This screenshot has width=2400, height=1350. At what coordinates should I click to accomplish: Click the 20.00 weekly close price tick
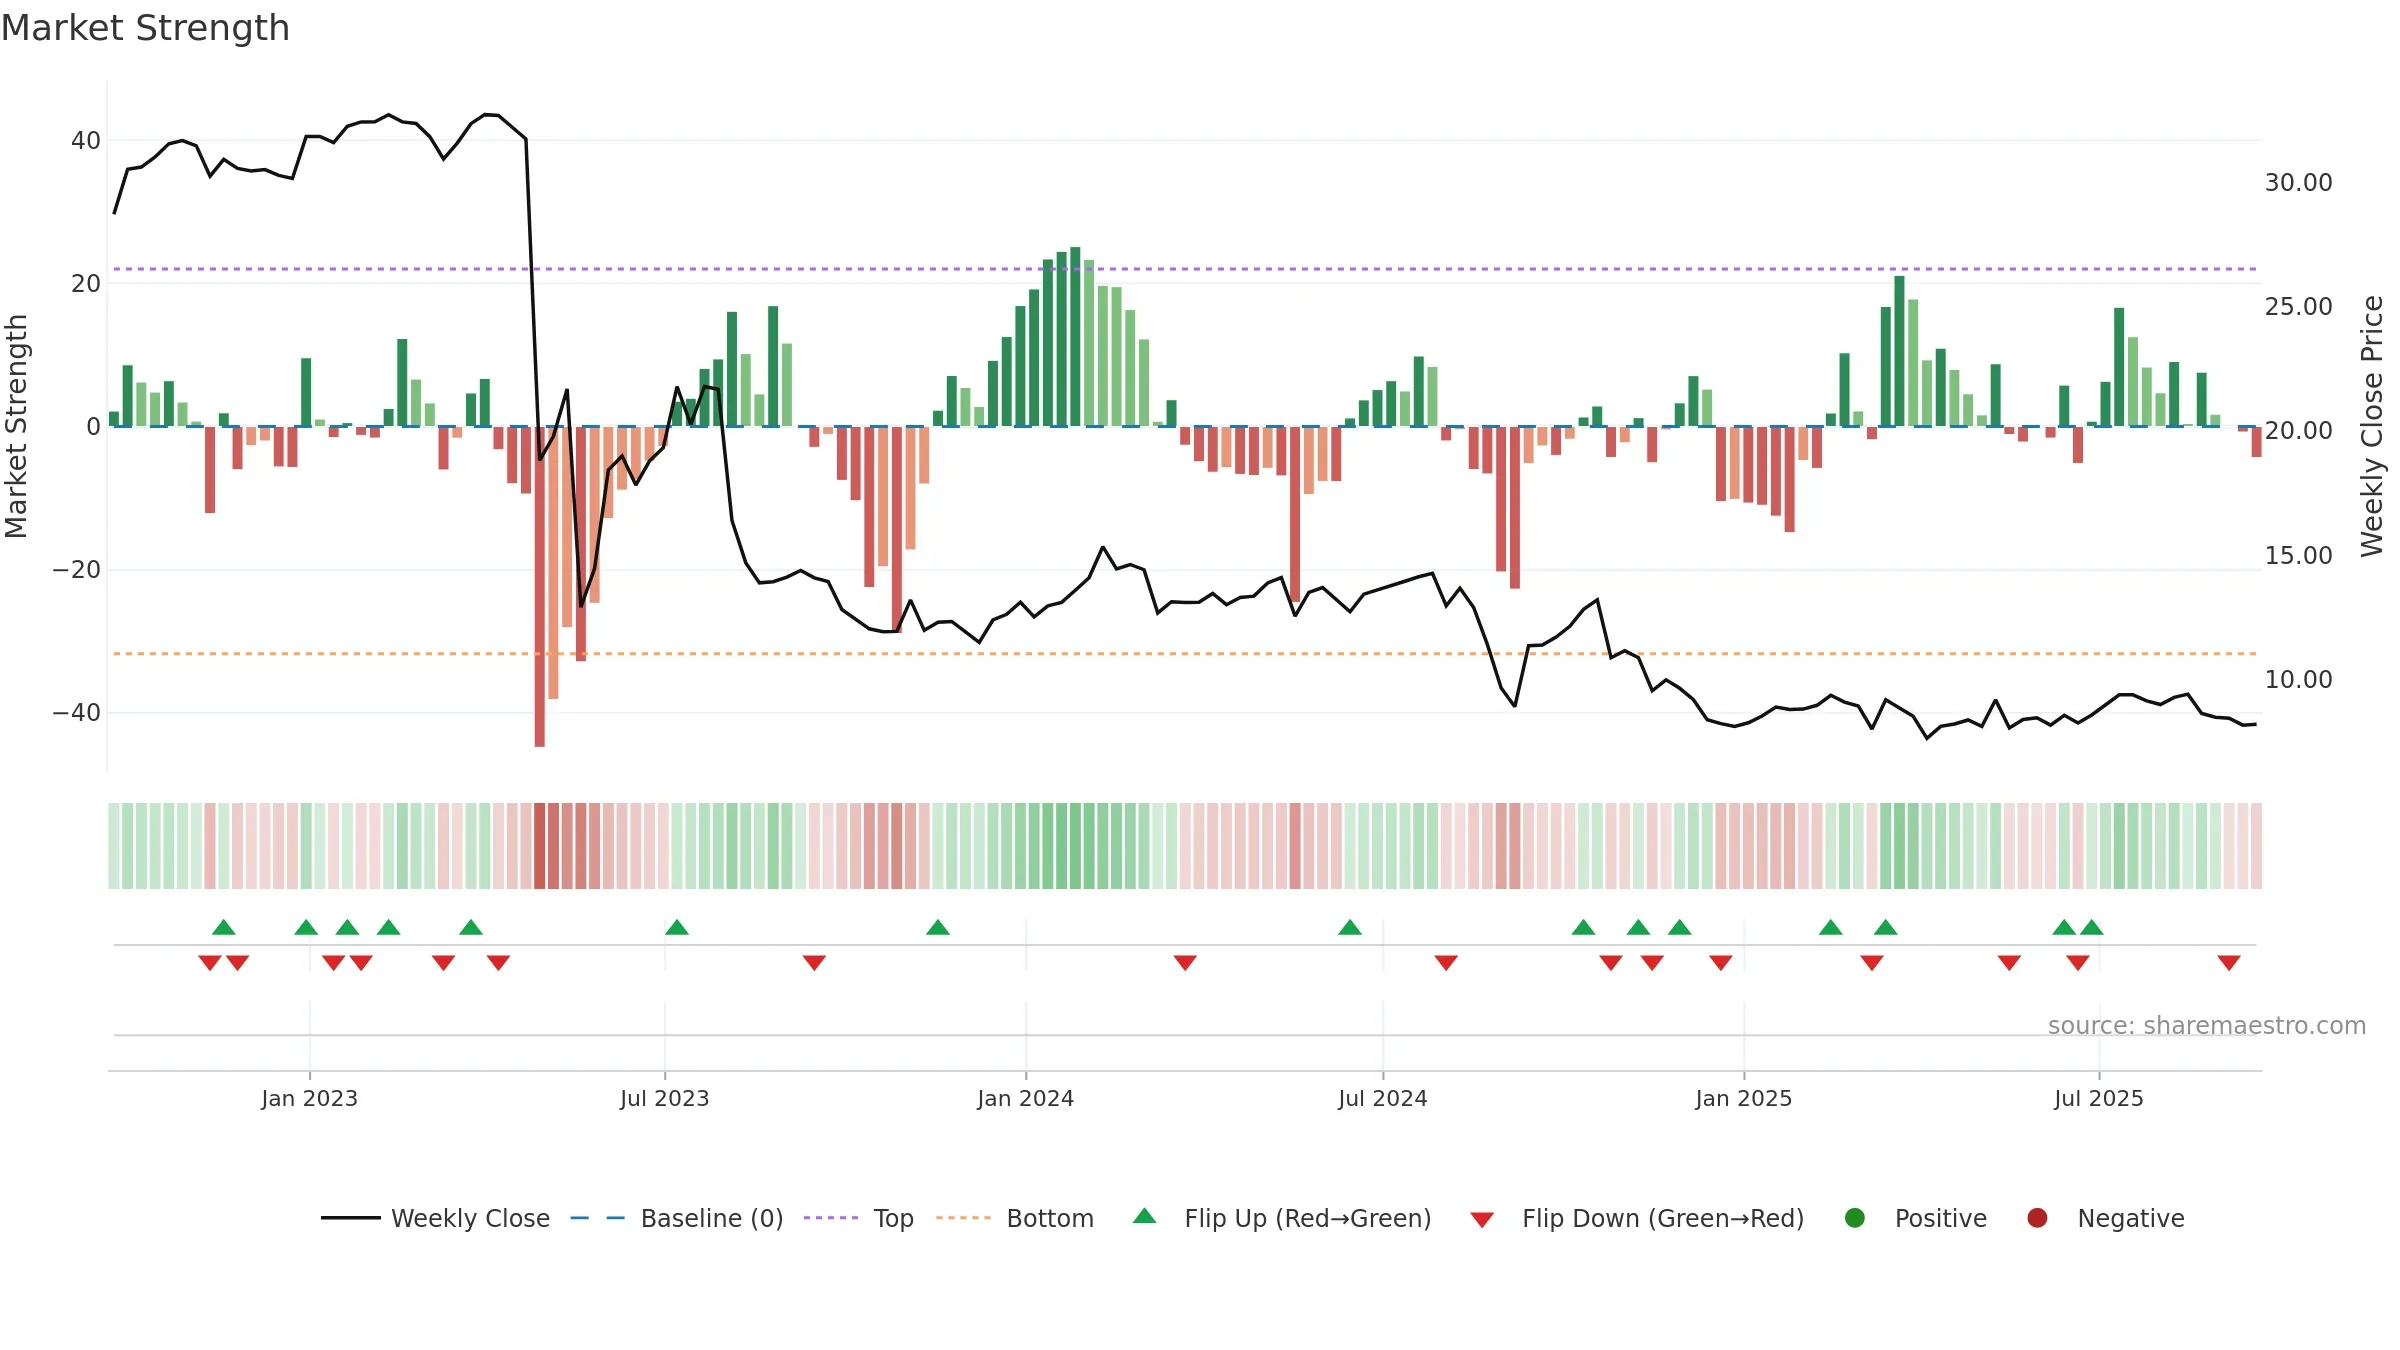(2299, 431)
